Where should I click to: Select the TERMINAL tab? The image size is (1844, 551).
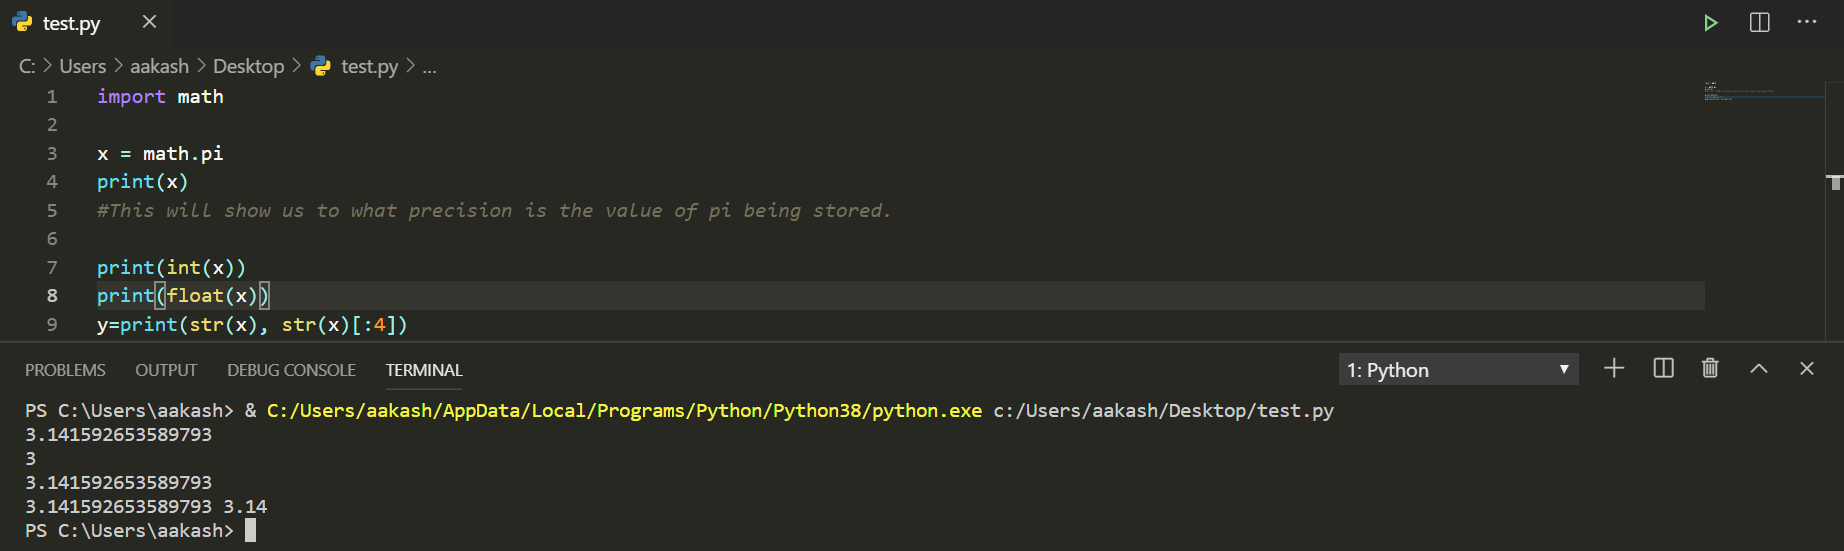click(424, 370)
